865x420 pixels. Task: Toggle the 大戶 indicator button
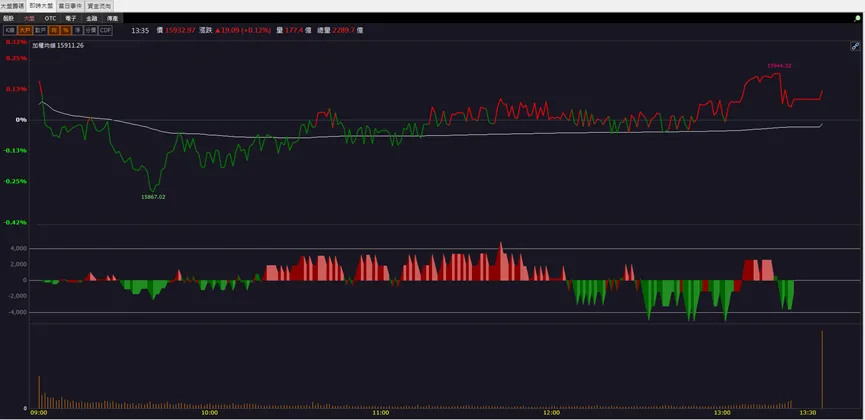(x=25, y=30)
